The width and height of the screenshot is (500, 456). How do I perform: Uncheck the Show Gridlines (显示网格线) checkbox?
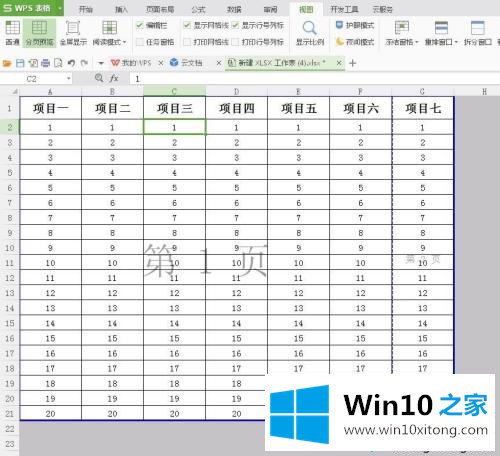[187, 25]
